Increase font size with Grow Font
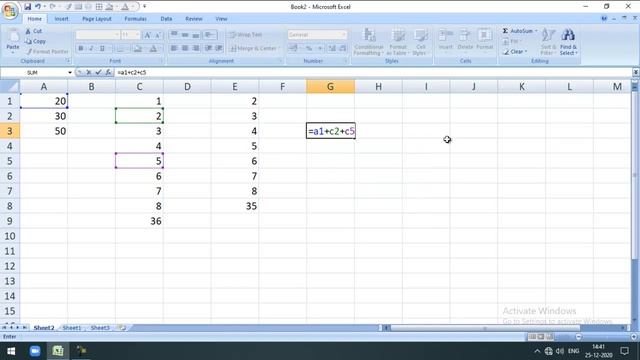640x360 pixels. coord(147,35)
